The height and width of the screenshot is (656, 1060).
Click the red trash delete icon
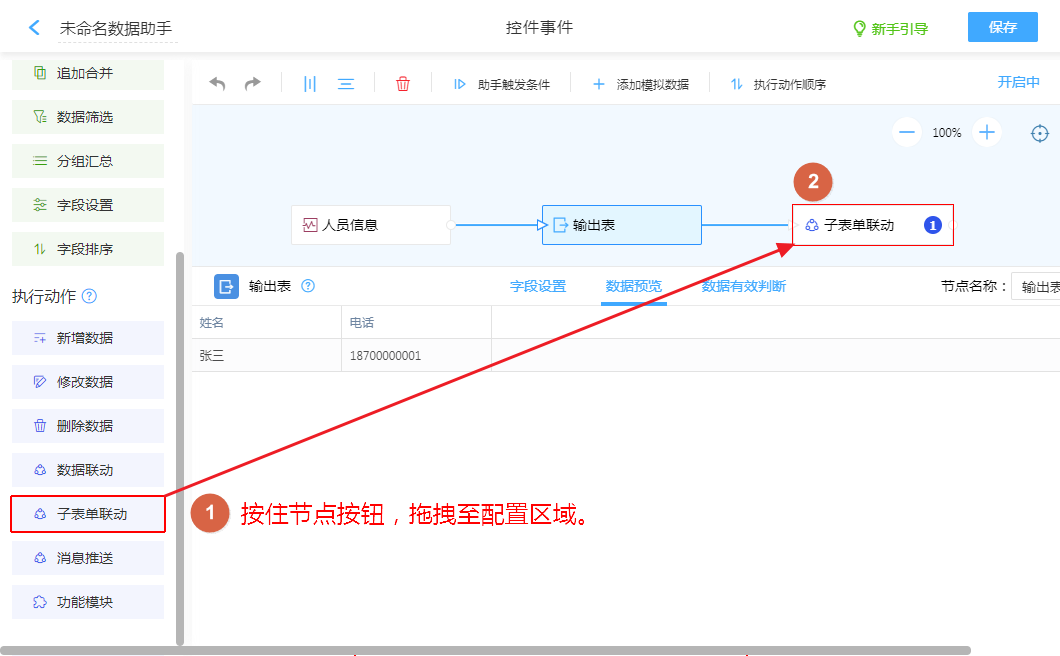[403, 84]
